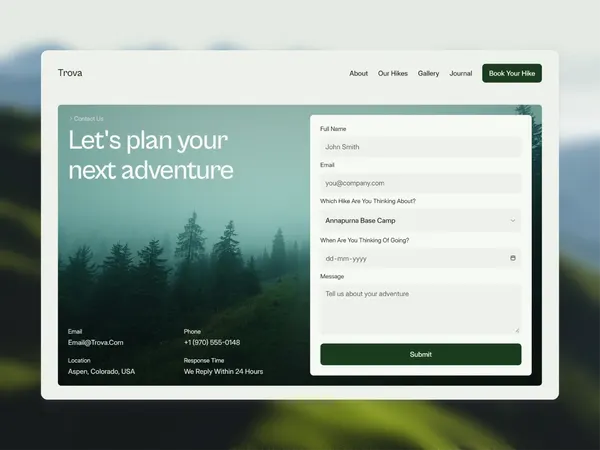This screenshot has width=600, height=450.
Task: Open the calendar date picker icon
Action: (513, 258)
